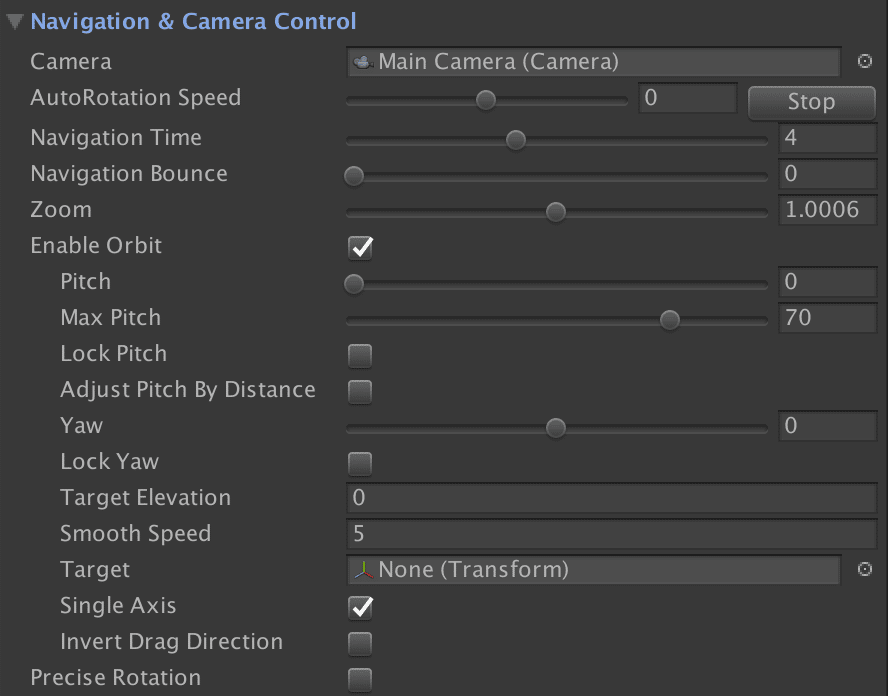The width and height of the screenshot is (888, 696).
Task: Click the Target Elevation input field
Action: (x=611, y=498)
